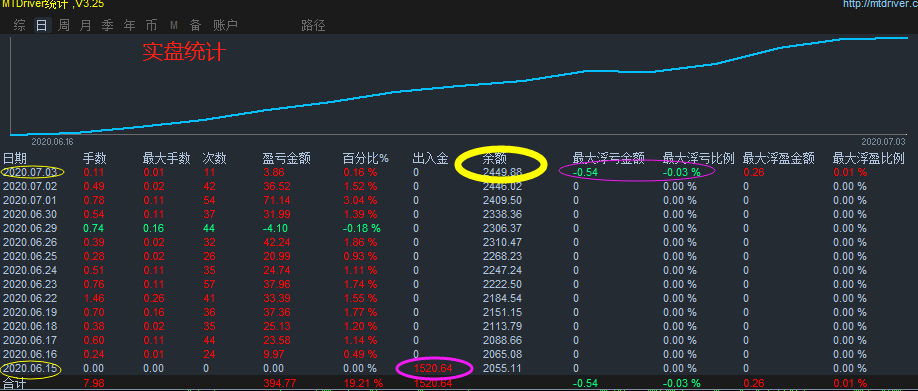Select the 2020.06.25 row date
The height and width of the screenshot is (391, 918).
pyautogui.click(x=30, y=256)
